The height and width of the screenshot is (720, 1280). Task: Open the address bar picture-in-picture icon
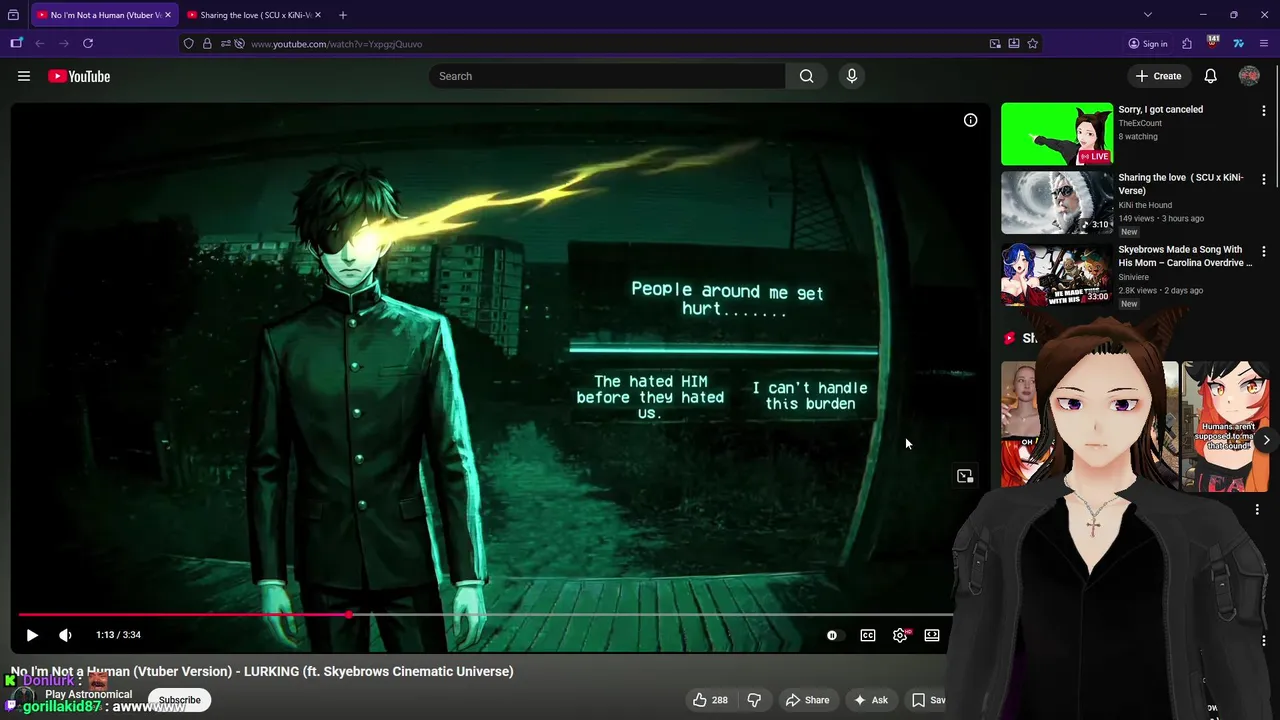995,43
